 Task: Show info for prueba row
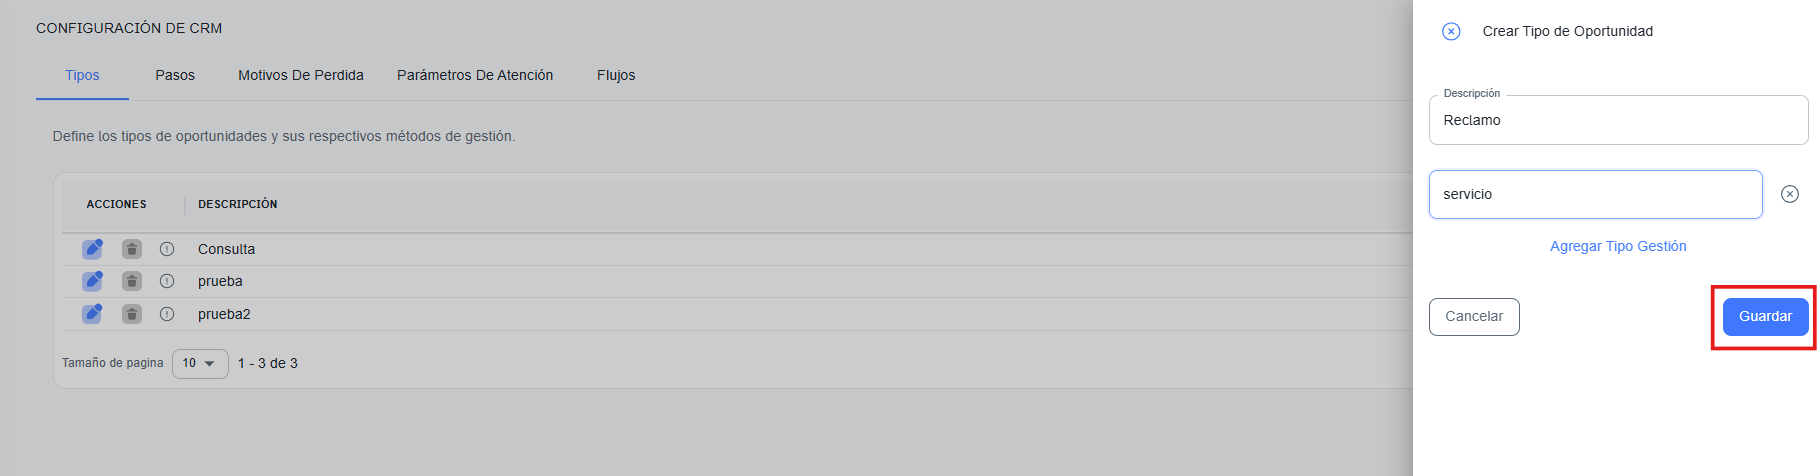point(167,281)
